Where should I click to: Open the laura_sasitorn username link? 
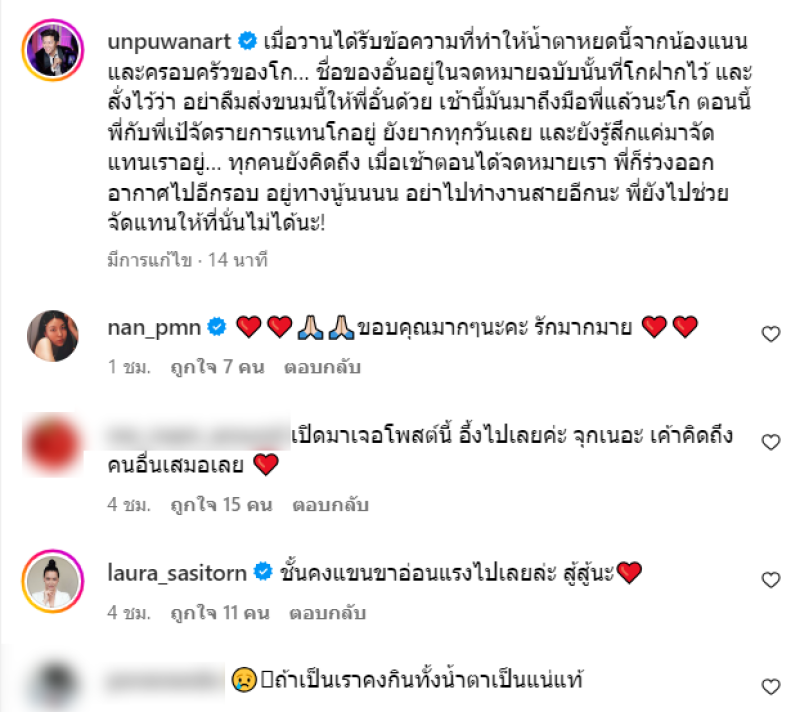[177, 573]
